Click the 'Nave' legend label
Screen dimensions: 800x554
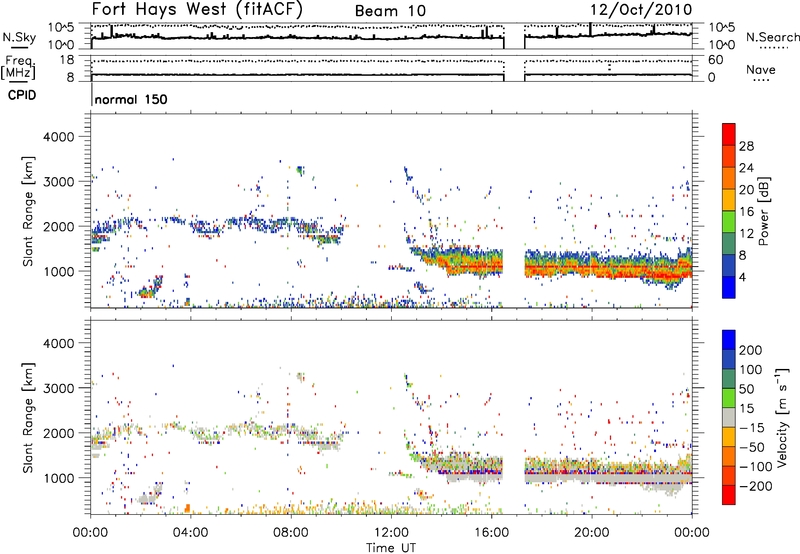pyautogui.click(x=760, y=70)
